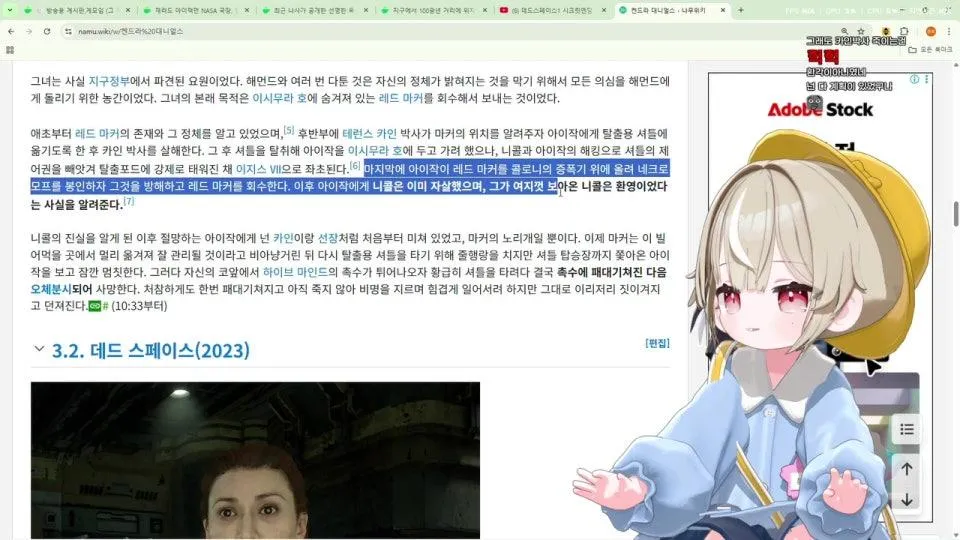Open the site information icon
The height and width of the screenshot is (540, 960).
coord(69,31)
